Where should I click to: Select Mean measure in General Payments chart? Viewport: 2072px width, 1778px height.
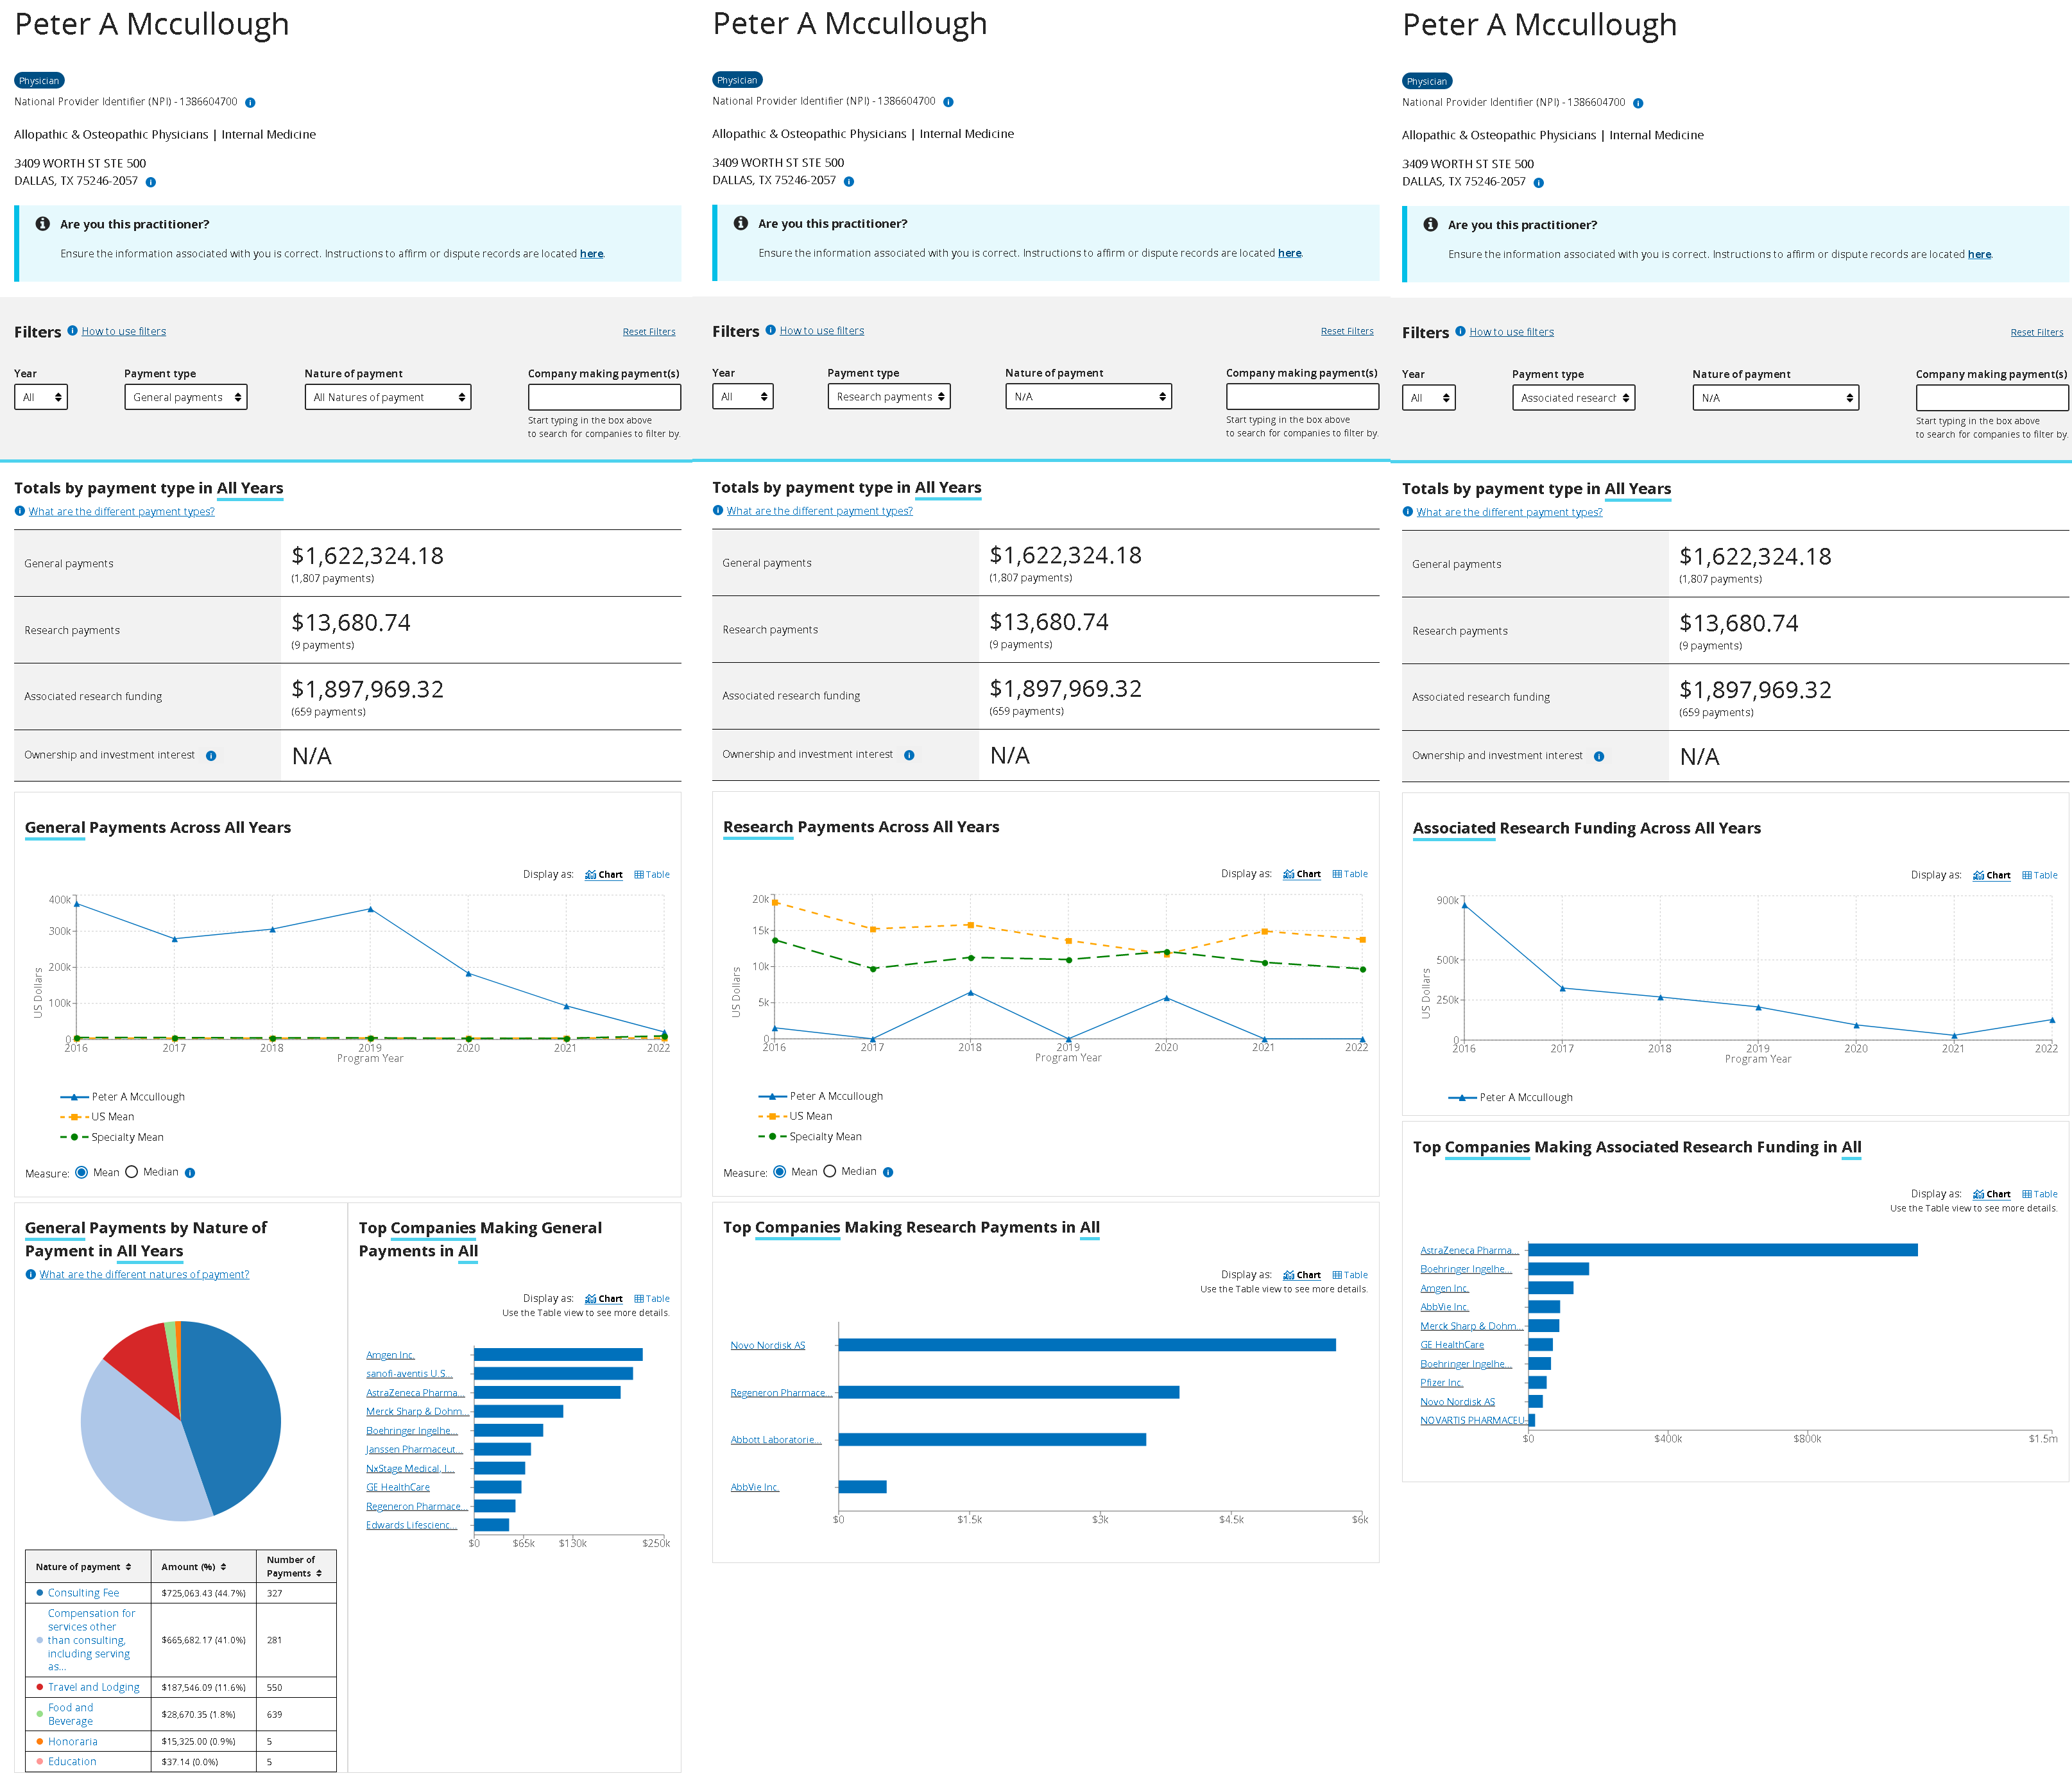point(81,1172)
